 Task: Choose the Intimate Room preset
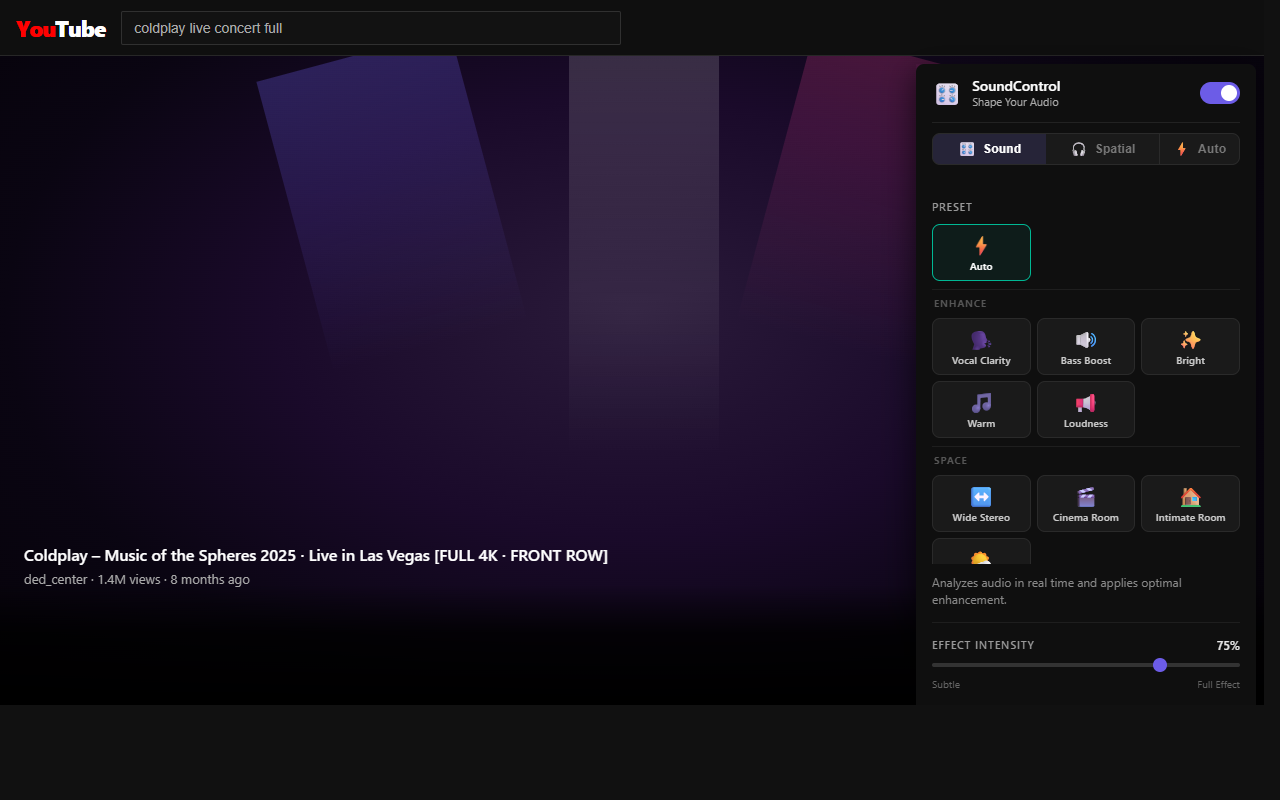1190,504
